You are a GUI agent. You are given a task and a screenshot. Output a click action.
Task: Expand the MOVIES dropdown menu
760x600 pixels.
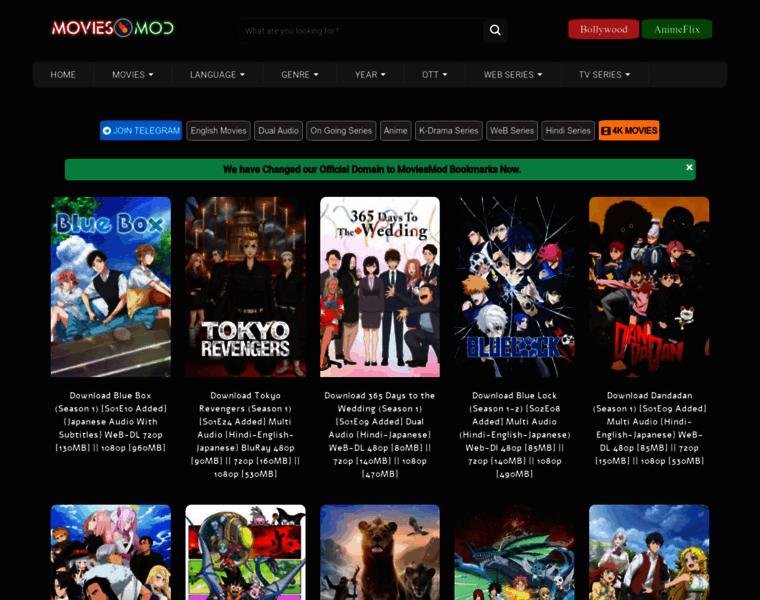pos(133,75)
